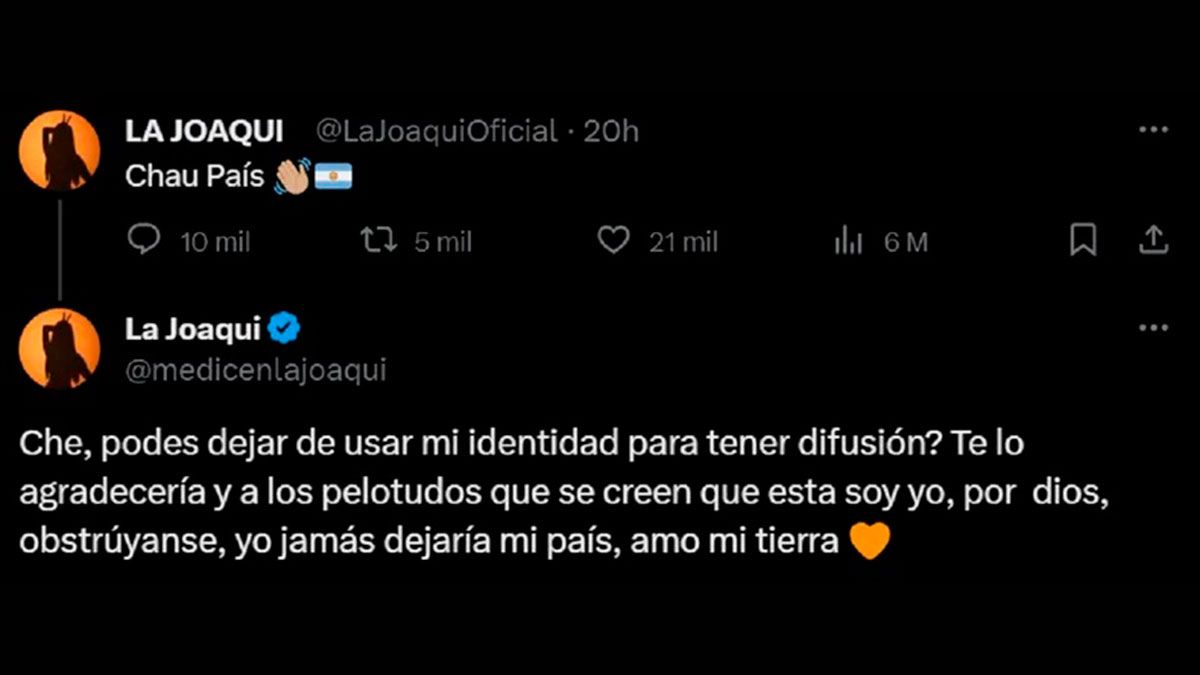
Task: Open more options on LA JOAQUI's top tweet
Action: pyautogui.click(x=1153, y=130)
